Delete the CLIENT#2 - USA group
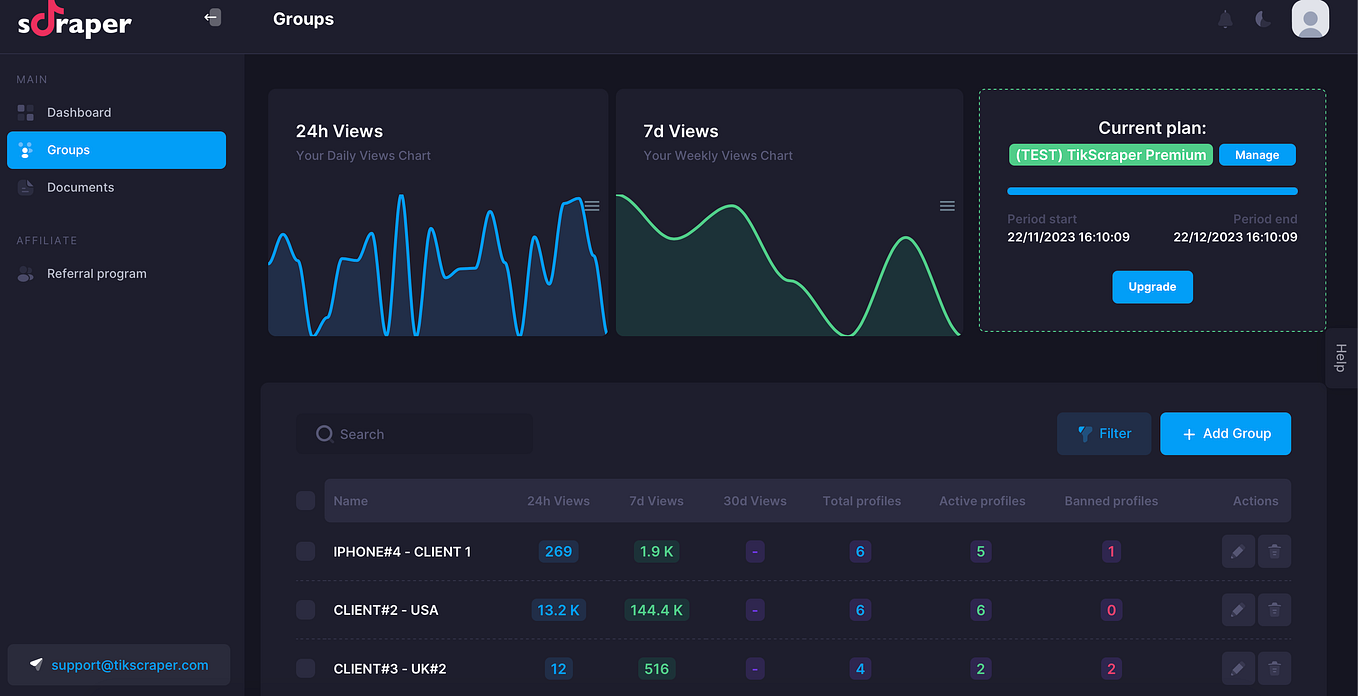 (1274, 610)
